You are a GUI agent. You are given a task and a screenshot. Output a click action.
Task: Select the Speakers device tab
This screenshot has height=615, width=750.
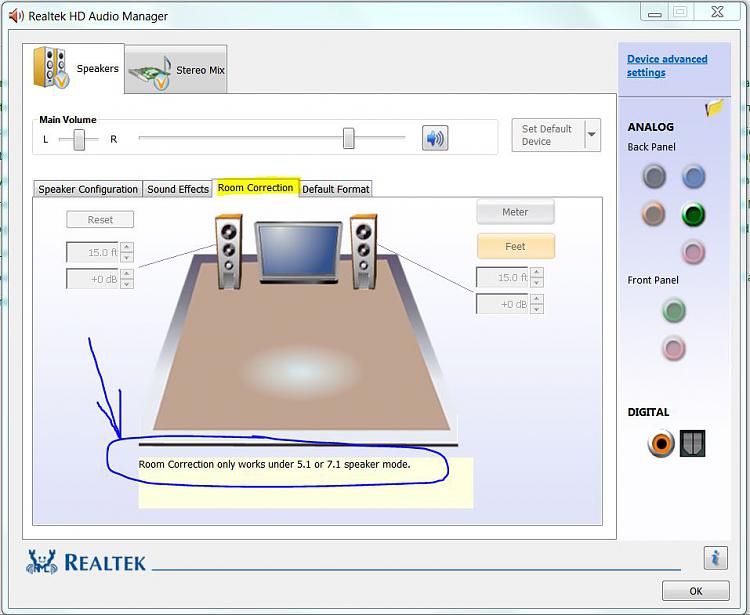tap(74, 68)
